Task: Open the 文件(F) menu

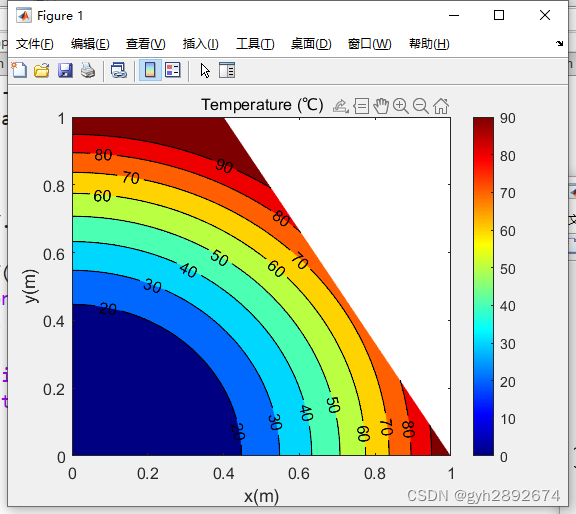Action: (x=35, y=44)
